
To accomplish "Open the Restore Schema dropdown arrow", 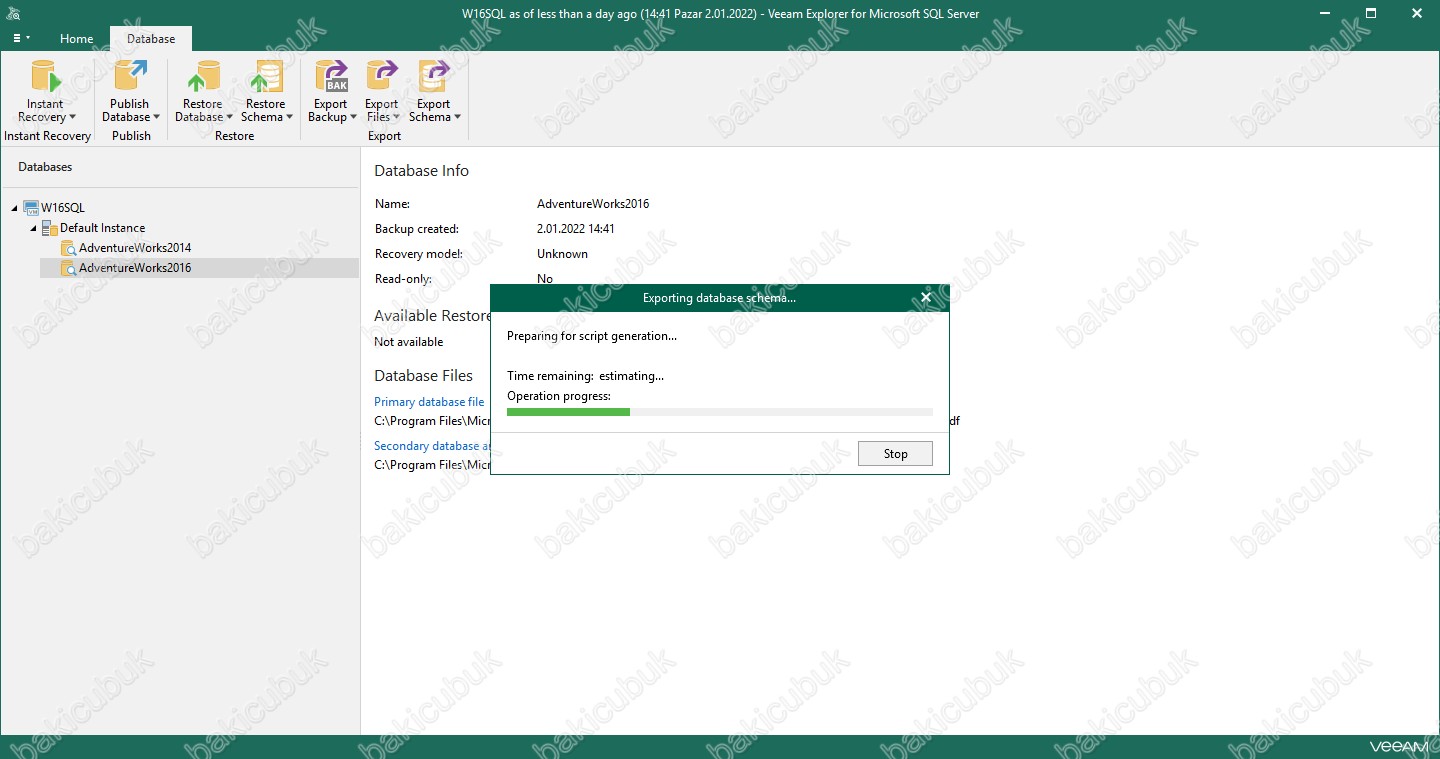I will point(289,118).
